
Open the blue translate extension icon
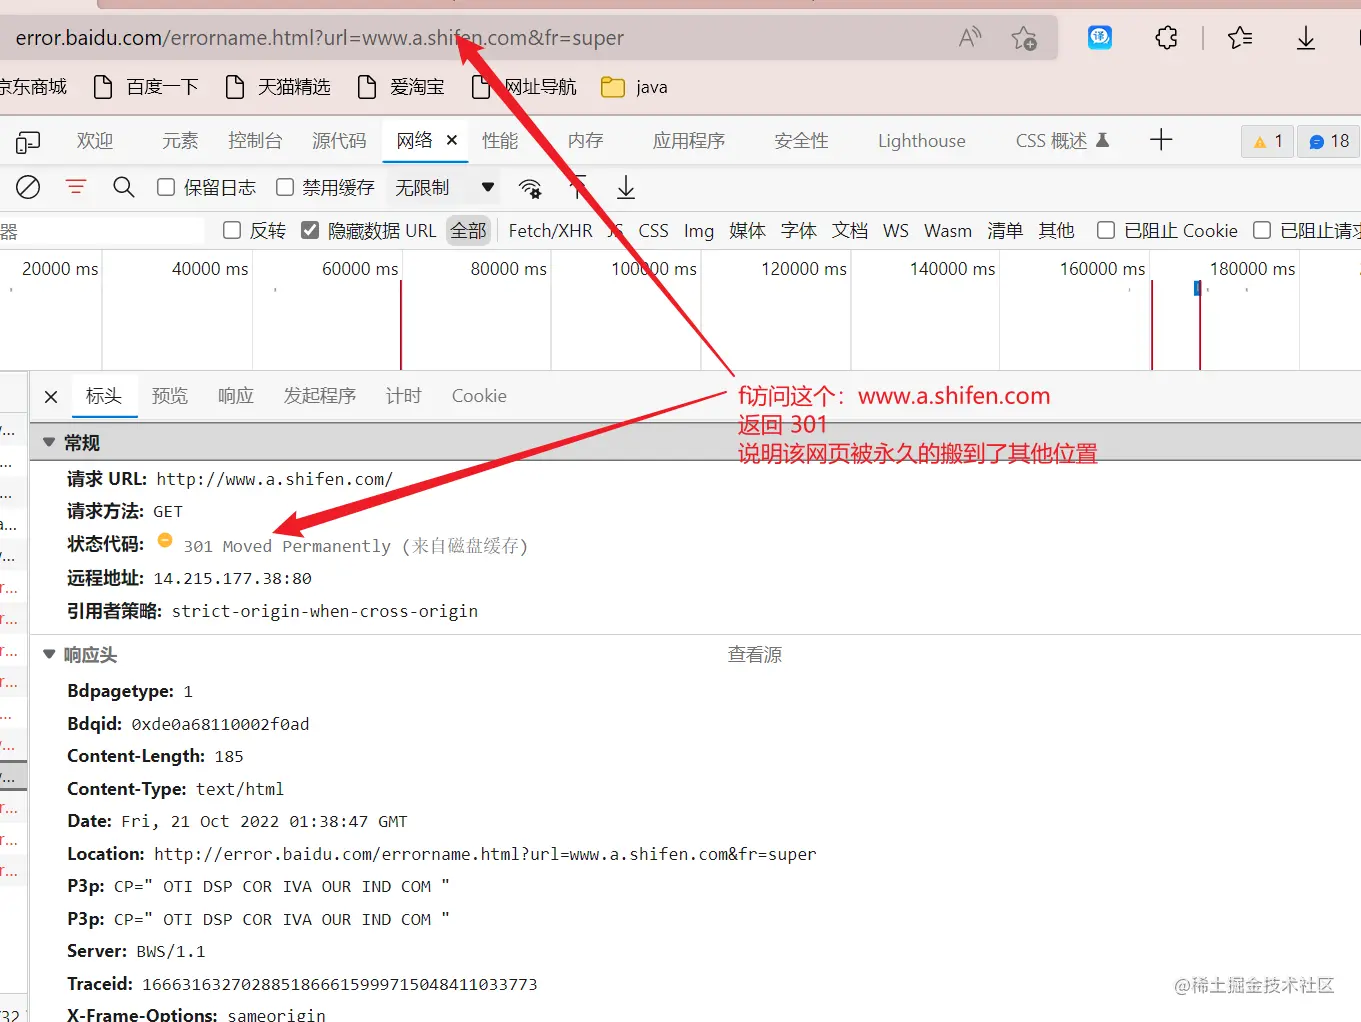(1100, 38)
